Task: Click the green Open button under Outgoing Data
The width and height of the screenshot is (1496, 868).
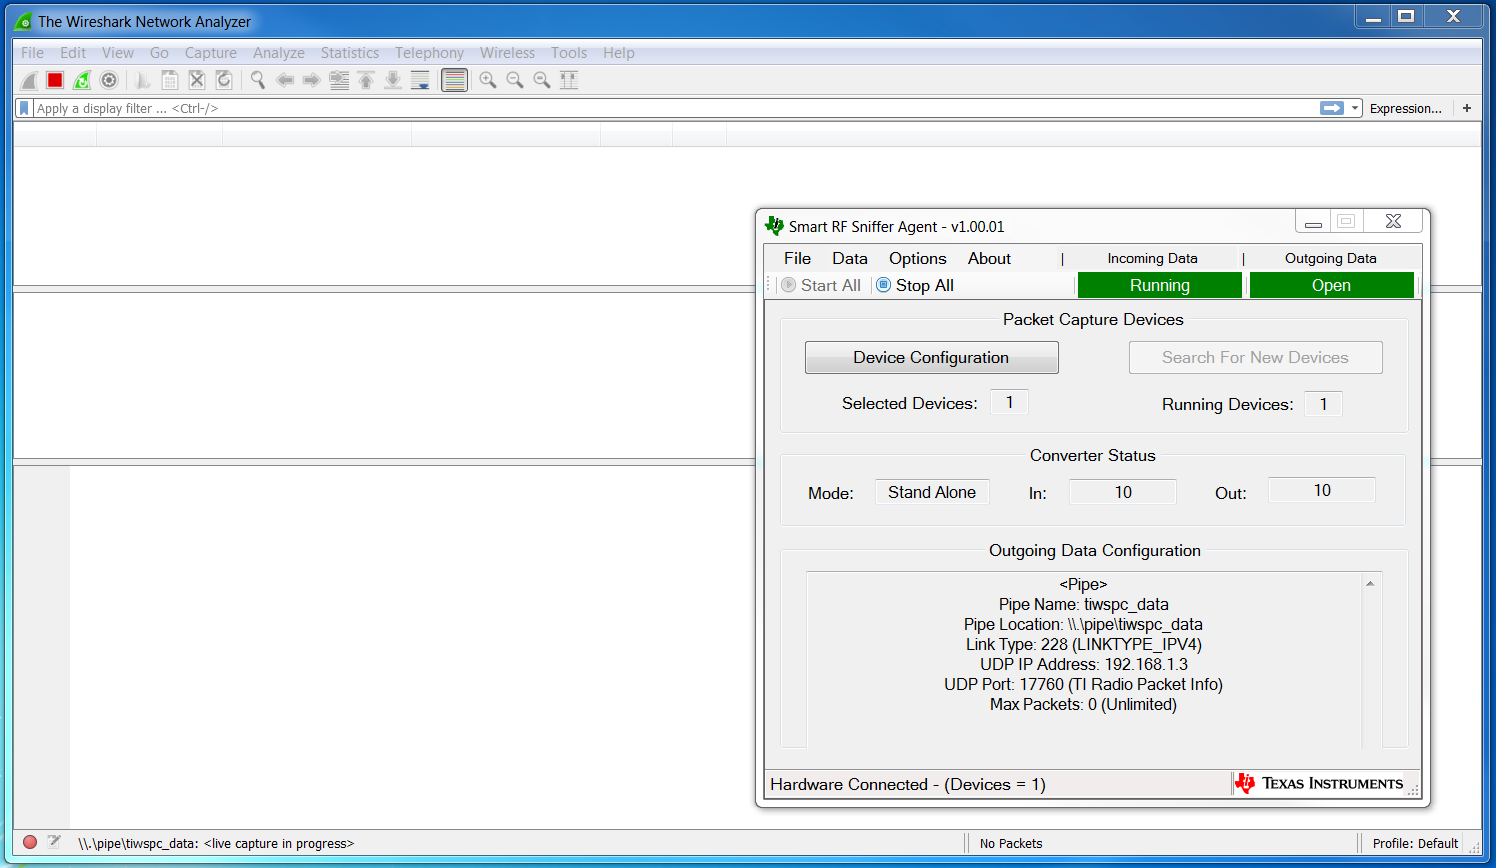Action: point(1331,285)
